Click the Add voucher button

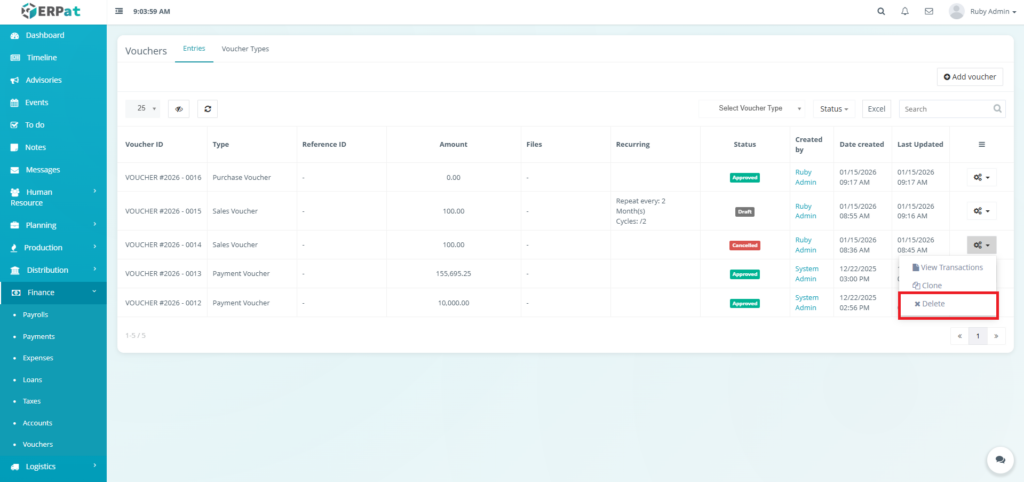pos(970,77)
